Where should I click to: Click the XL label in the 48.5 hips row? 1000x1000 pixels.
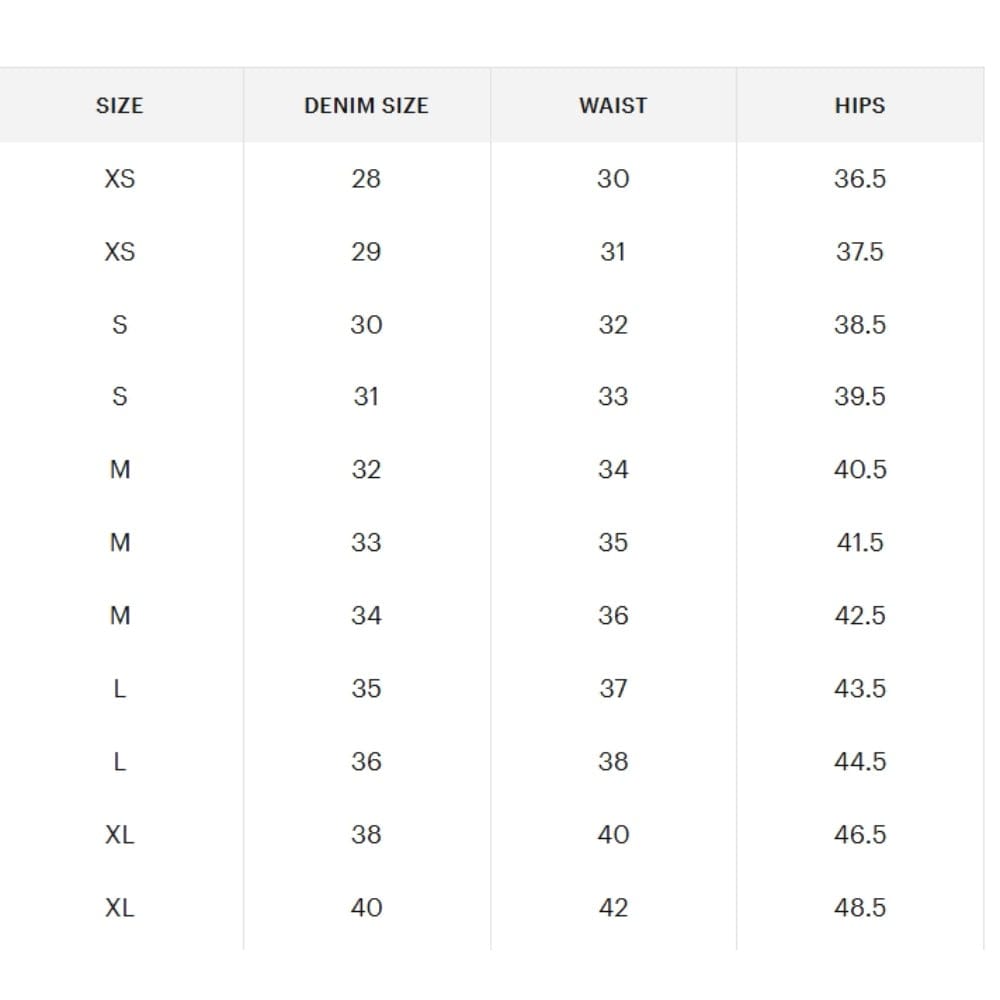point(119,908)
